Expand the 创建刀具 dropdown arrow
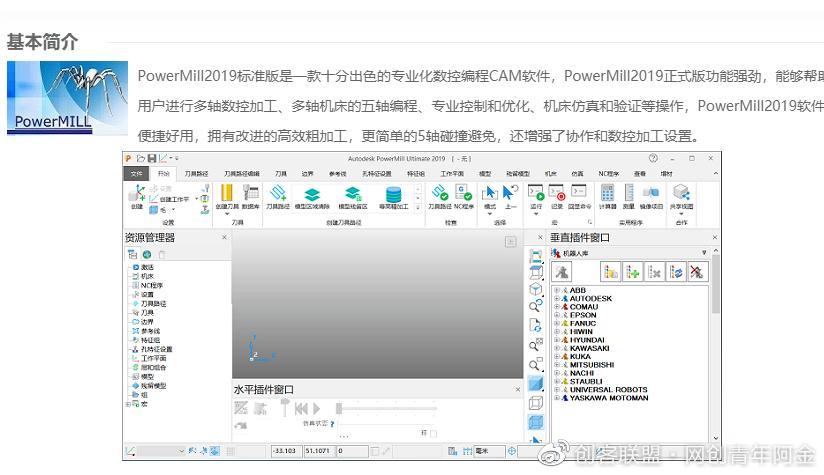This screenshot has width=824, height=475. (x=227, y=214)
